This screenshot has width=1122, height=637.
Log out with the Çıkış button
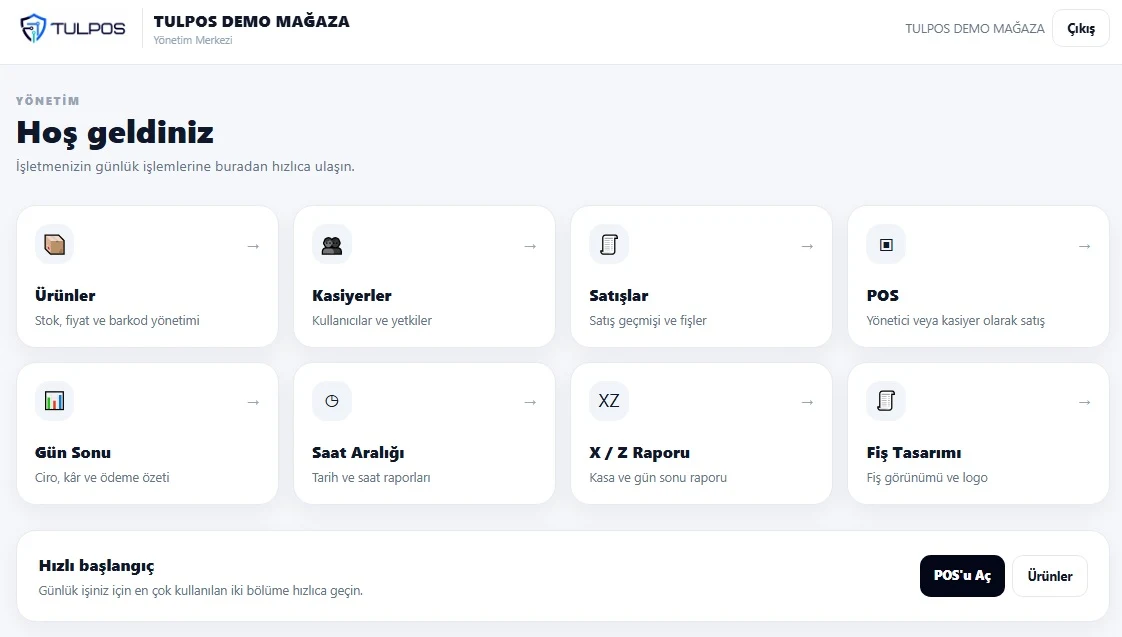pyautogui.click(x=1080, y=29)
